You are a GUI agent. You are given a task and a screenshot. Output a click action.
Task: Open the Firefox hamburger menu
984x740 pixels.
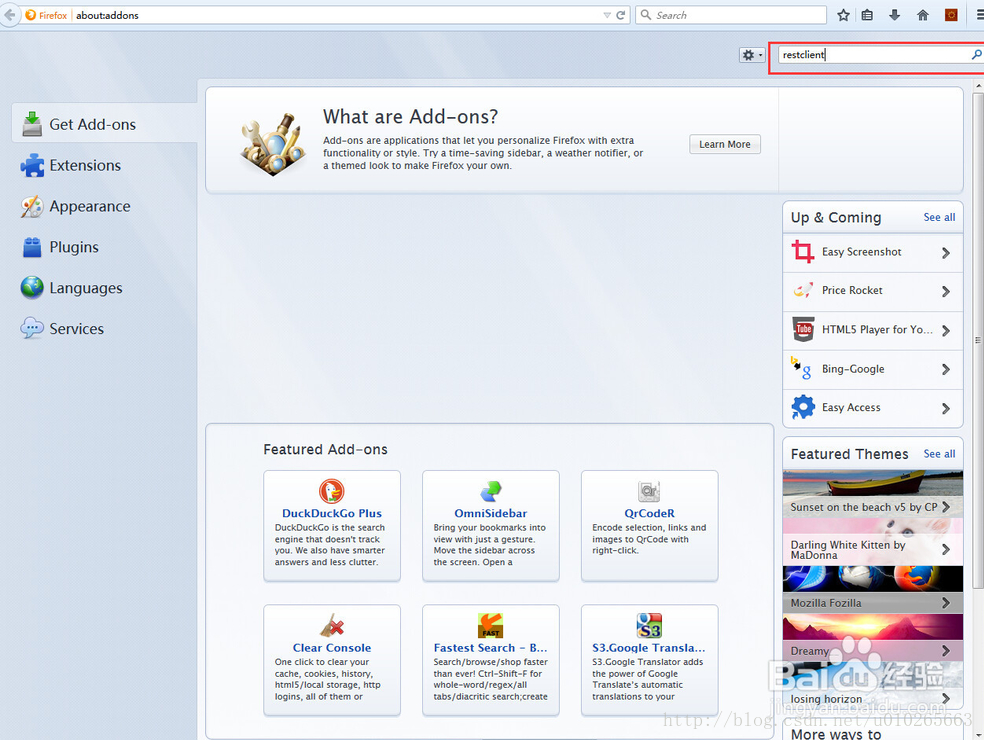979,15
